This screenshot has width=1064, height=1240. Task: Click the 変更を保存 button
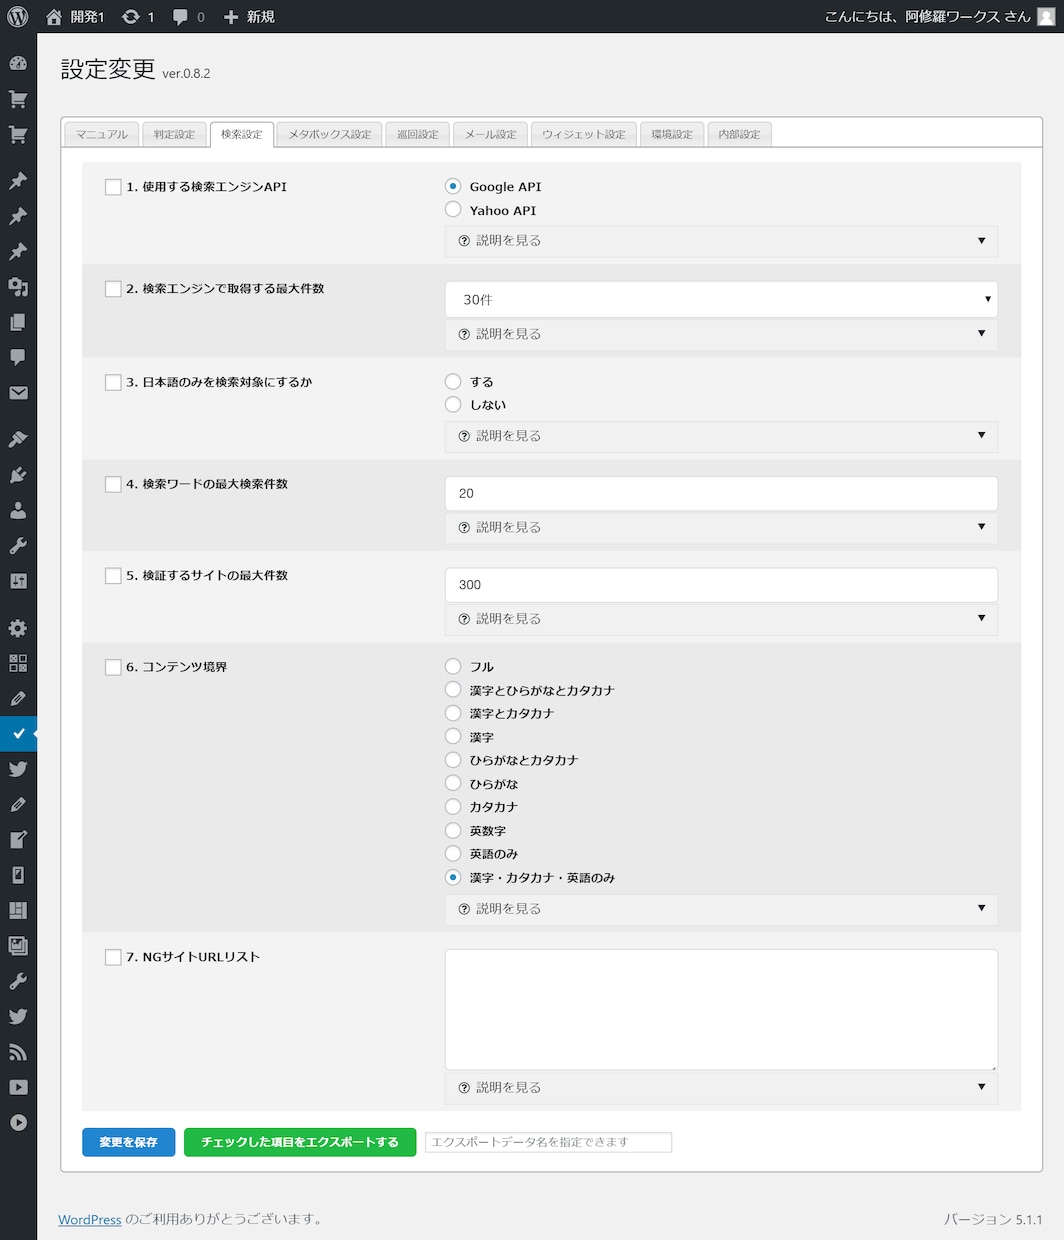pyautogui.click(x=128, y=1142)
